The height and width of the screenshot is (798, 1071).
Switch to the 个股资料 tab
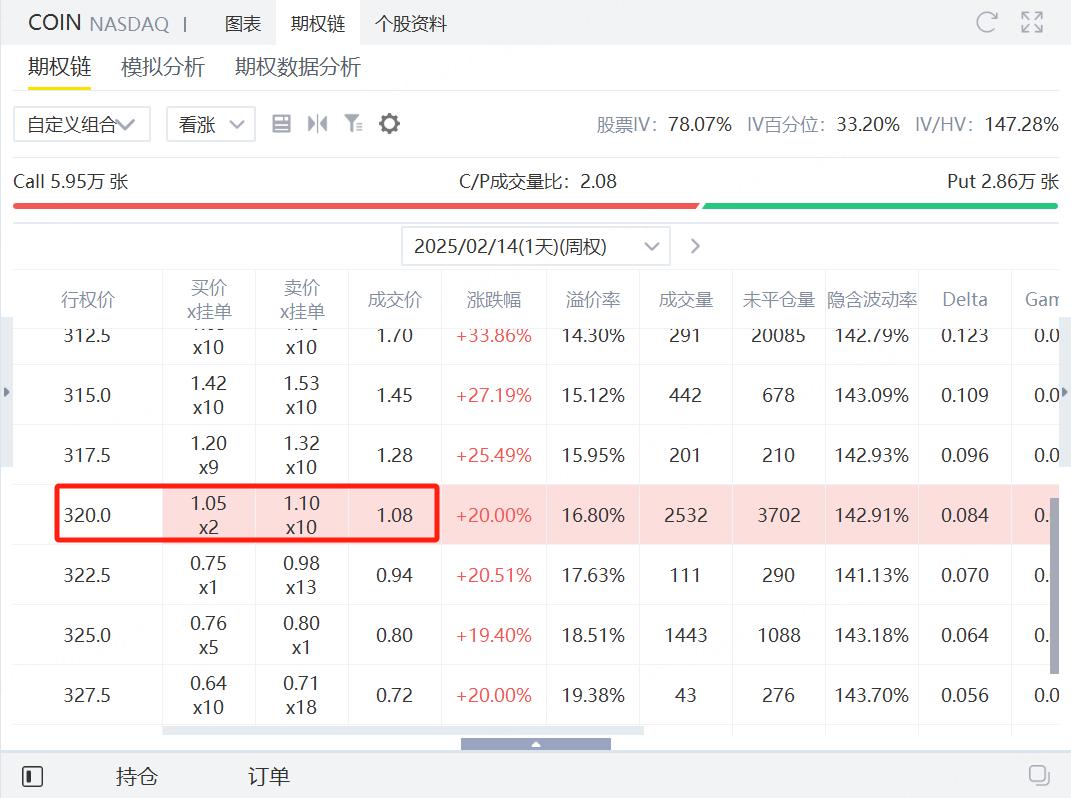coord(411,24)
